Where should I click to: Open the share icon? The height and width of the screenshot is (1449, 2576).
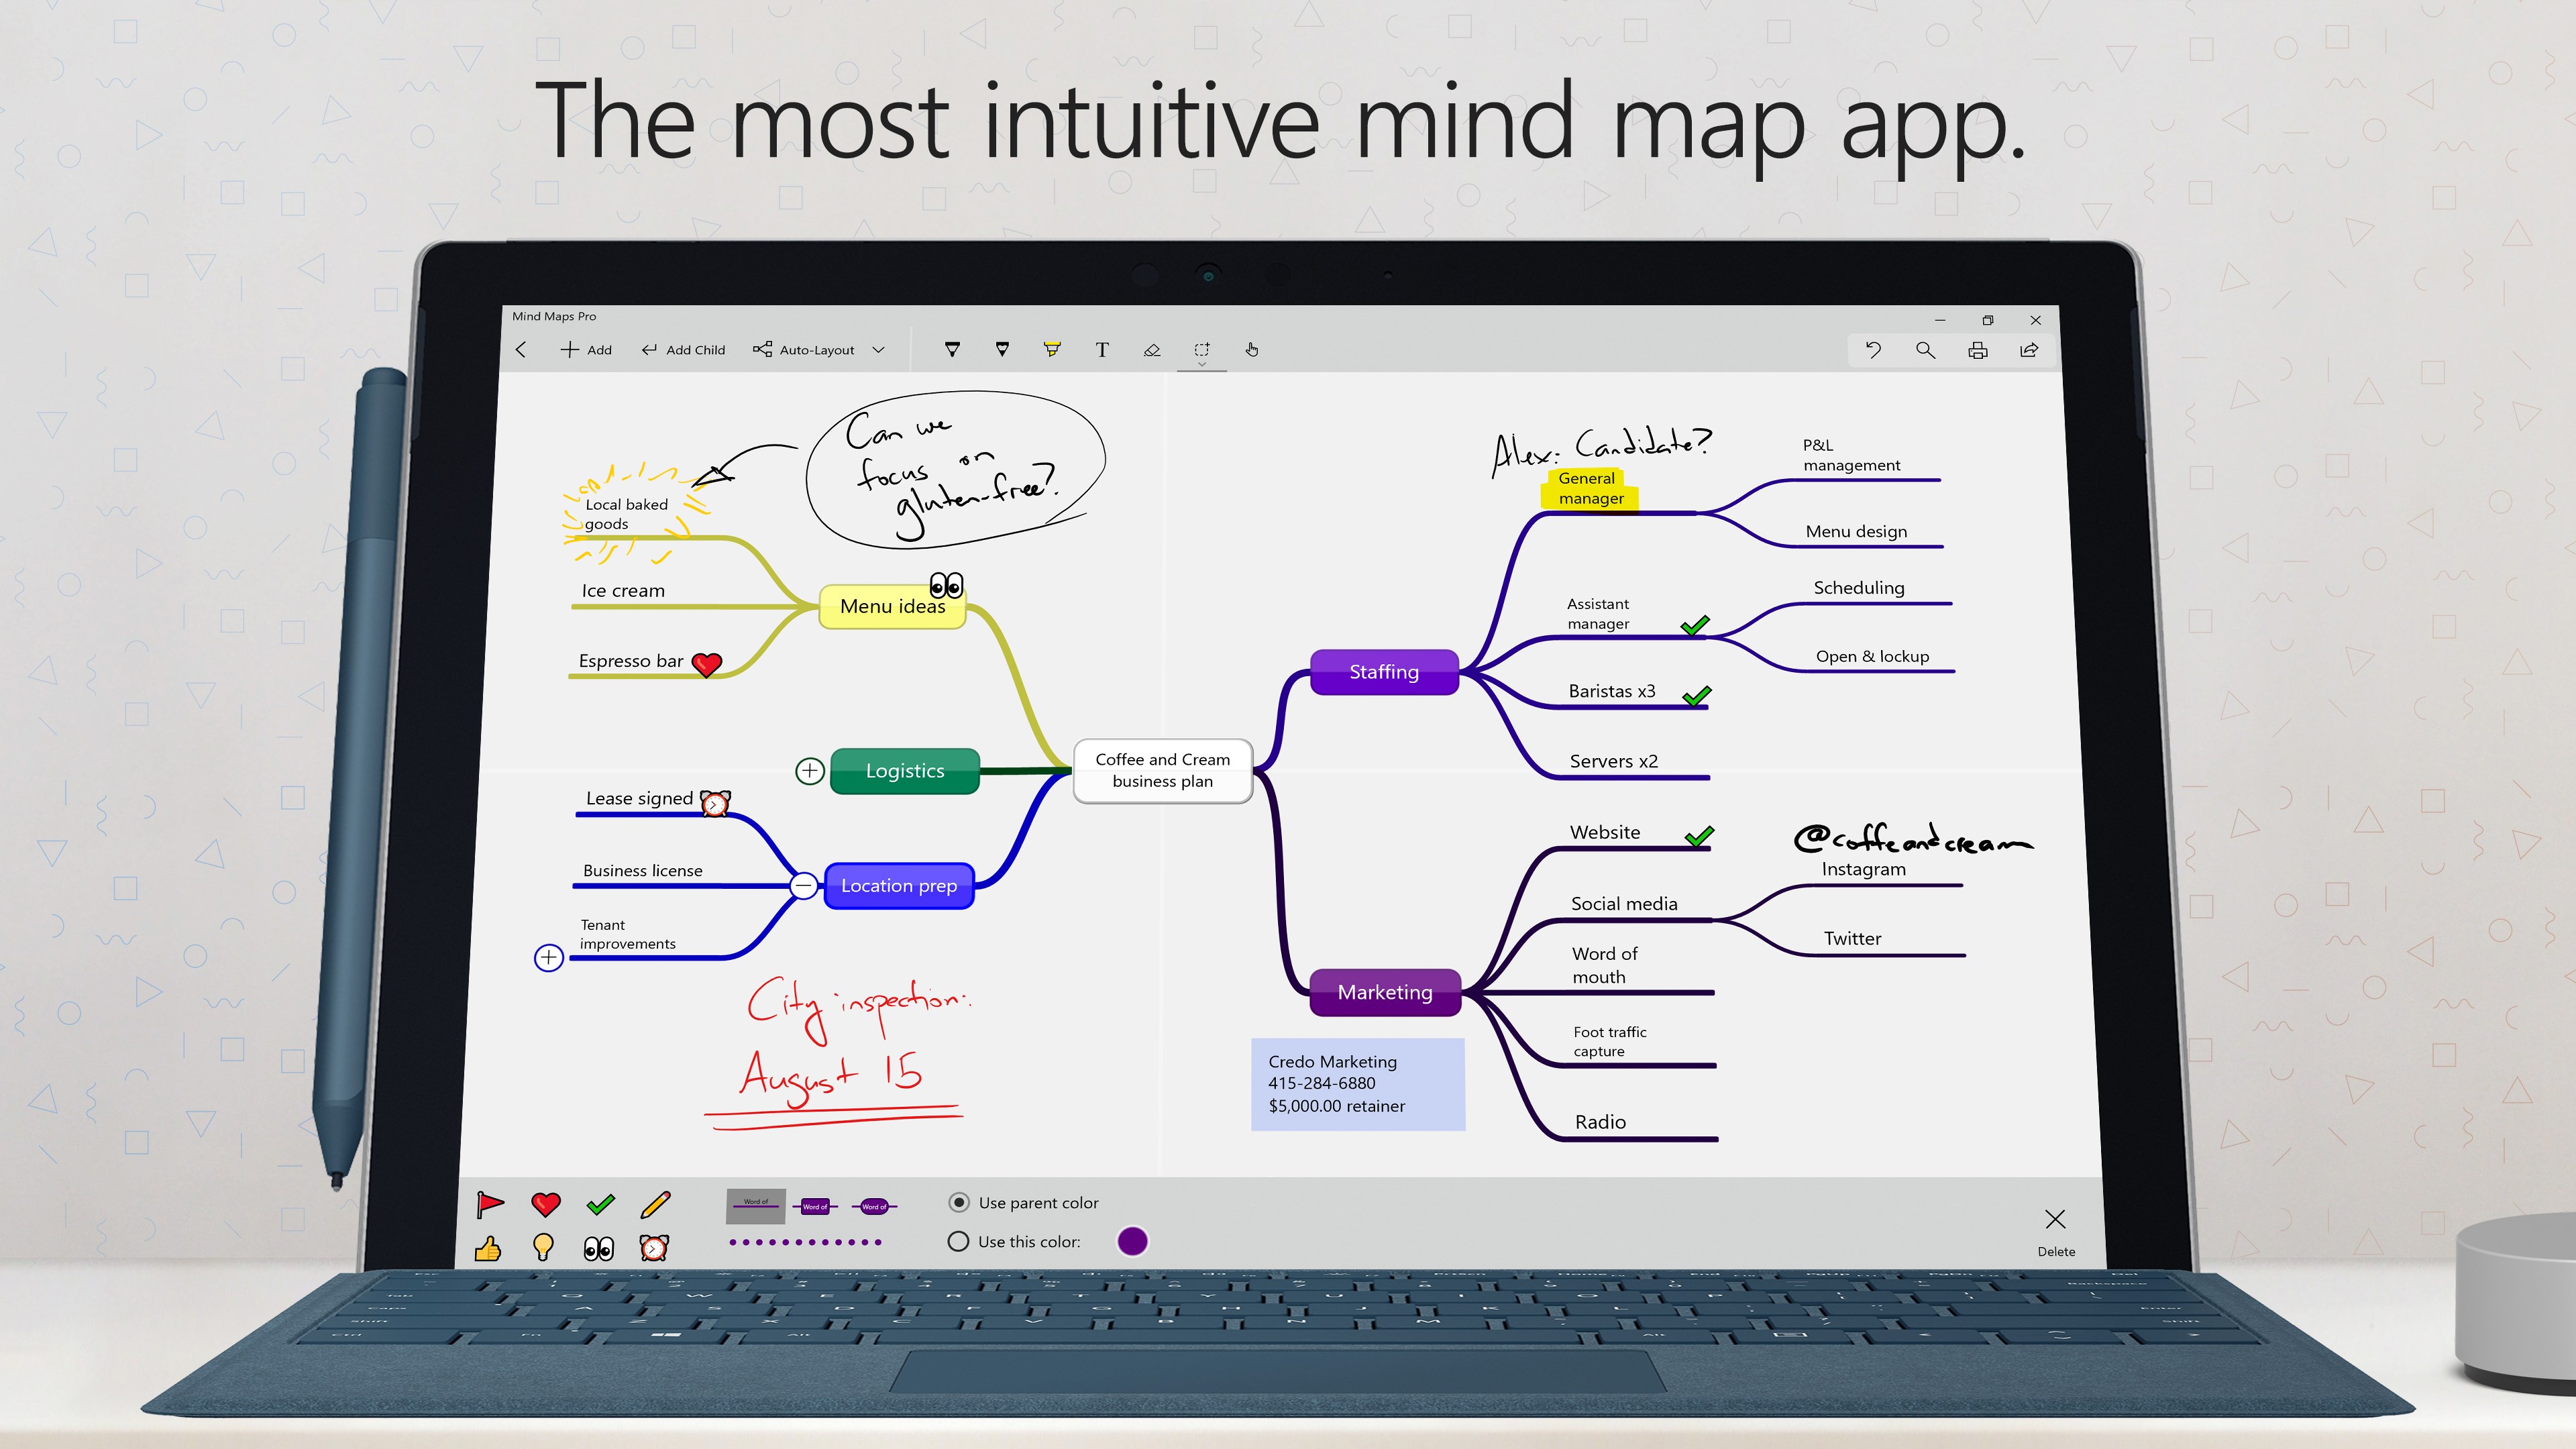pyautogui.click(x=2029, y=349)
